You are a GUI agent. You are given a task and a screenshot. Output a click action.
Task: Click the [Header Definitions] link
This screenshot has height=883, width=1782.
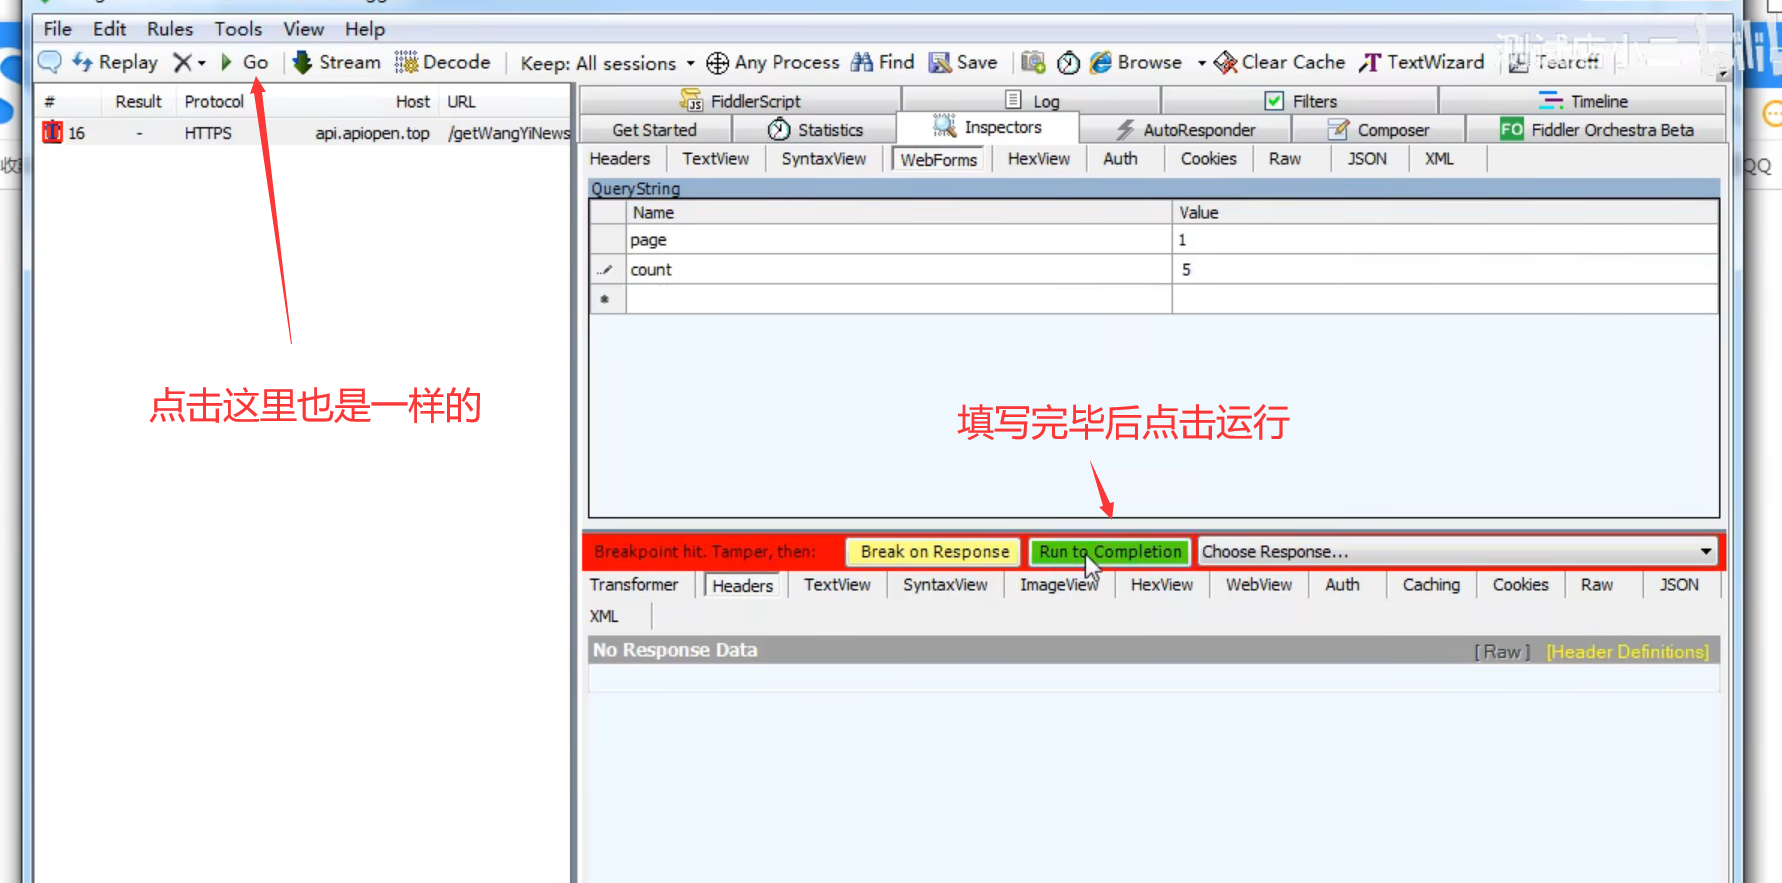pyautogui.click(x=1627, y=652)
